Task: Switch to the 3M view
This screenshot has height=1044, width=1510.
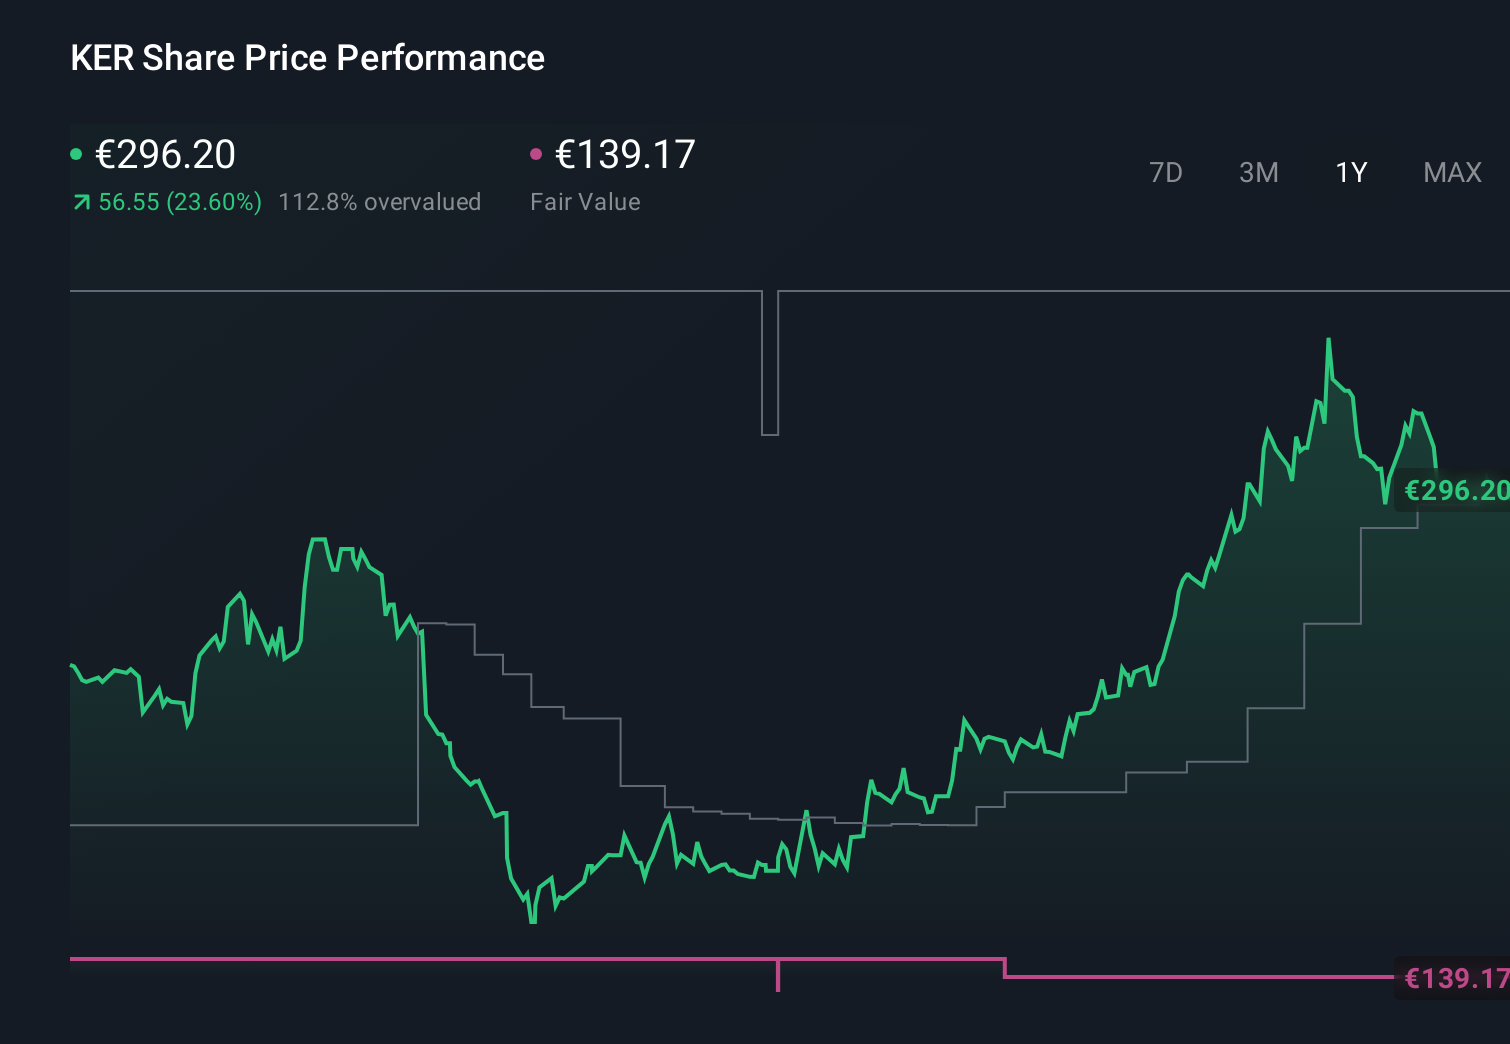Action: (x=1258, y=172)
